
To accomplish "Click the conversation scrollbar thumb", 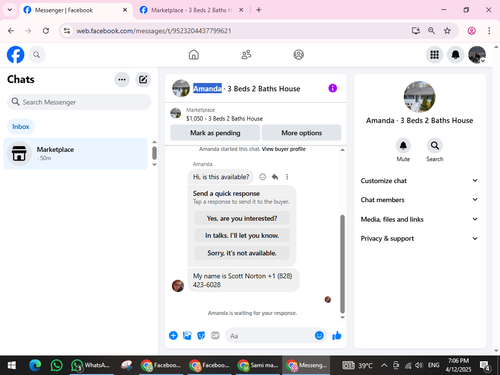I will coord(342,264).
